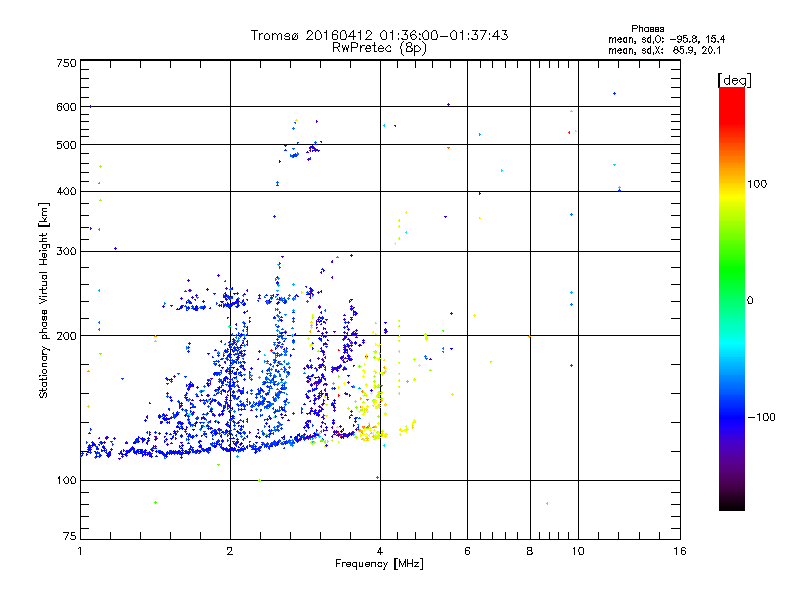
Task: Click the '6' x-axis tick label
Action: [x=467, y=551]
